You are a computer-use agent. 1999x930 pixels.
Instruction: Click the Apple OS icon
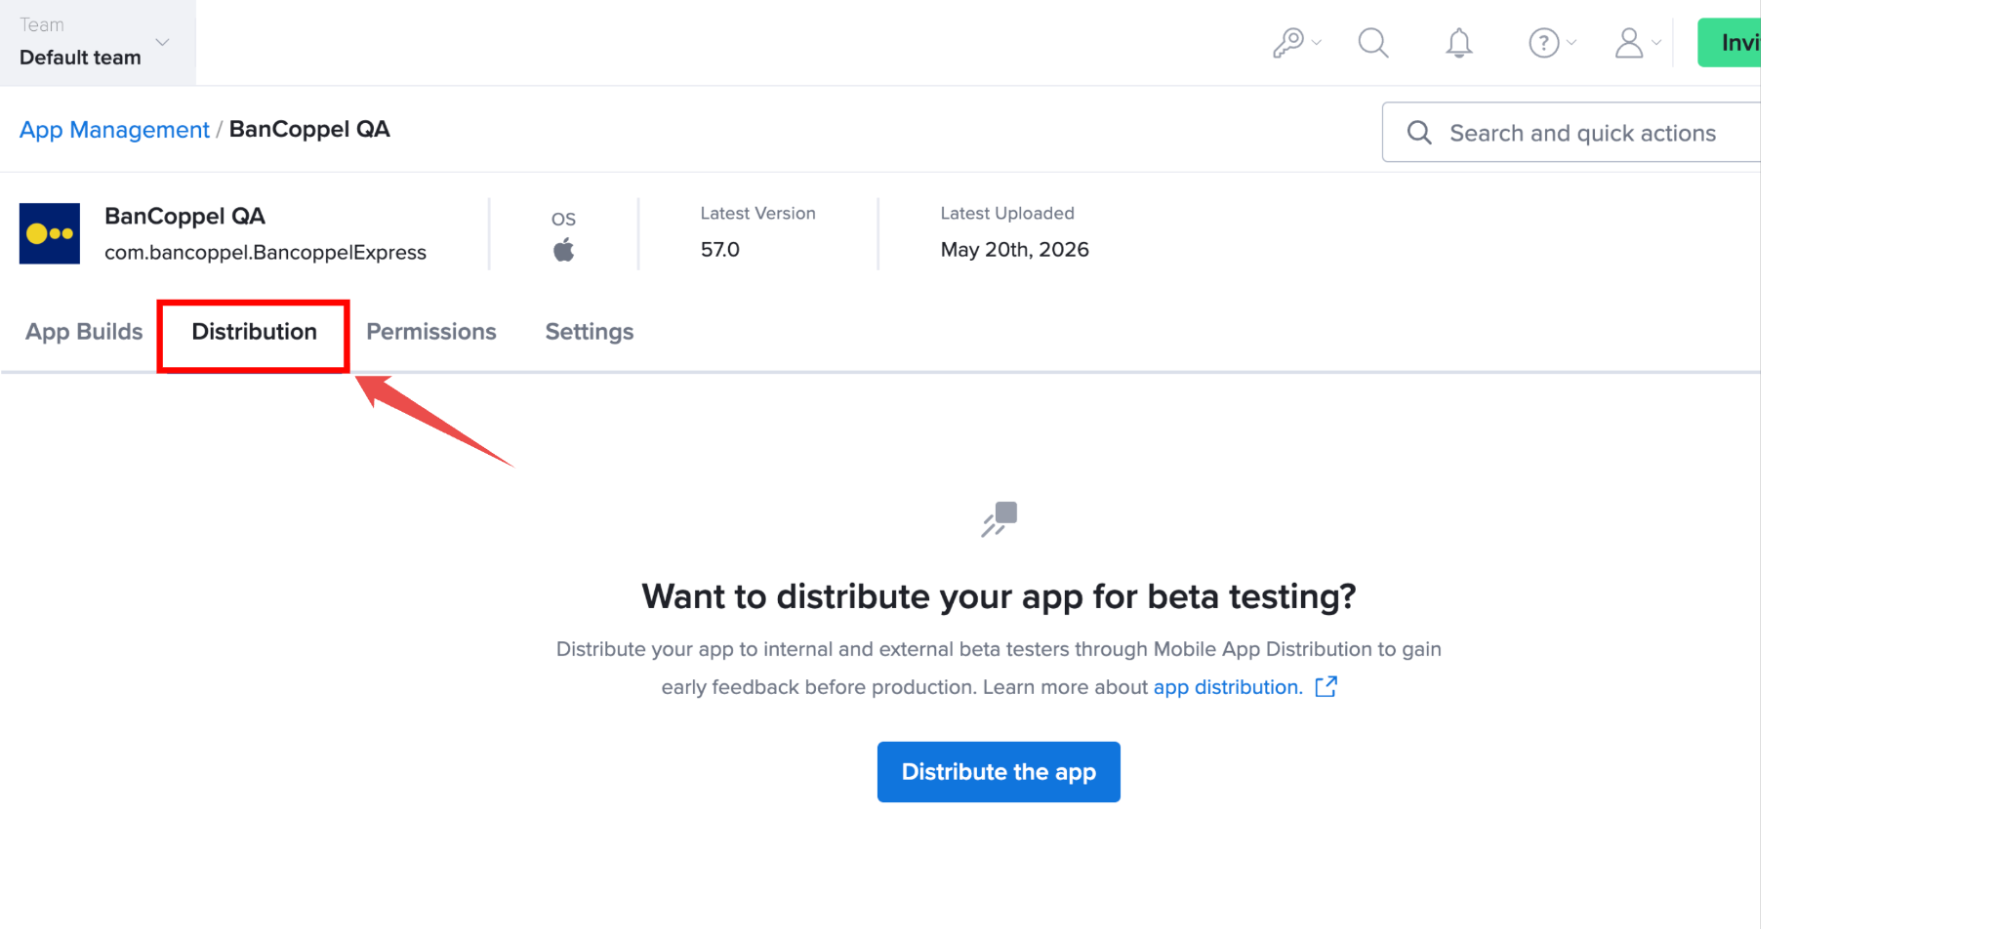(x=564, y=250)
